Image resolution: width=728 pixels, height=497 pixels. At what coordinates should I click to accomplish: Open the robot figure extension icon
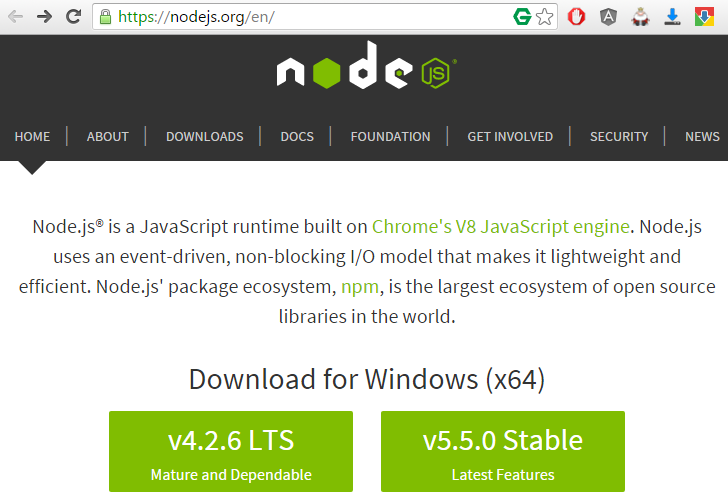point(640,17)
